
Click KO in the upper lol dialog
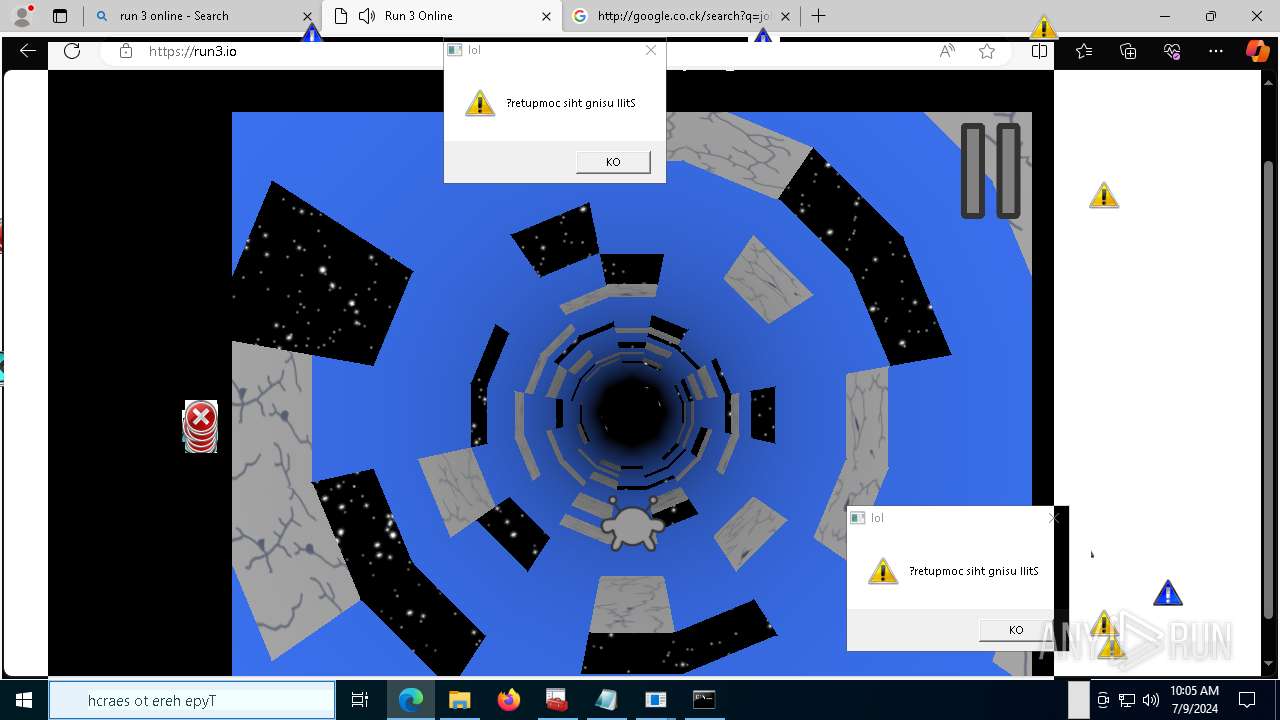click(613, 162)
